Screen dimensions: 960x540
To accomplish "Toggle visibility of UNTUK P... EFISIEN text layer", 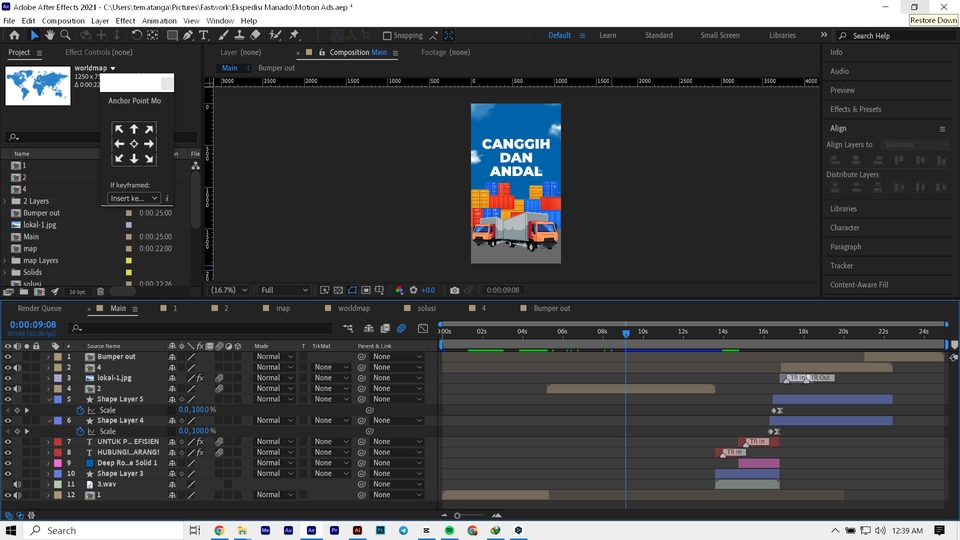I will coord(8,441).
